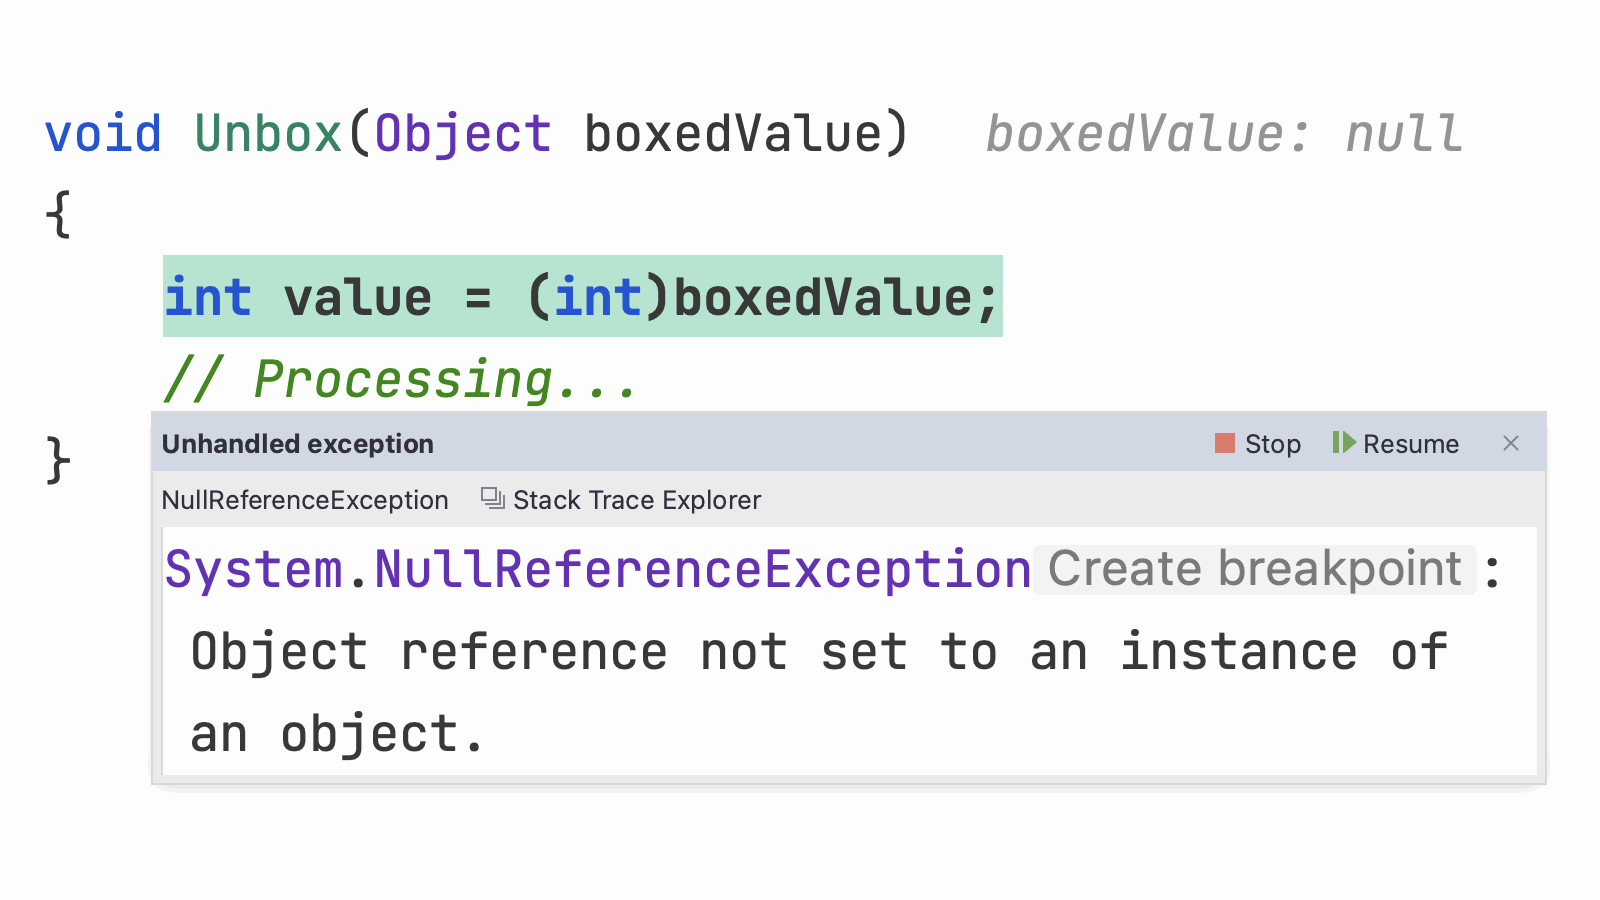Image resolution: width=1600 pixels, height=900 pixels.
Task: Click the Object parameter type in signature
Action: pos(462,134)
